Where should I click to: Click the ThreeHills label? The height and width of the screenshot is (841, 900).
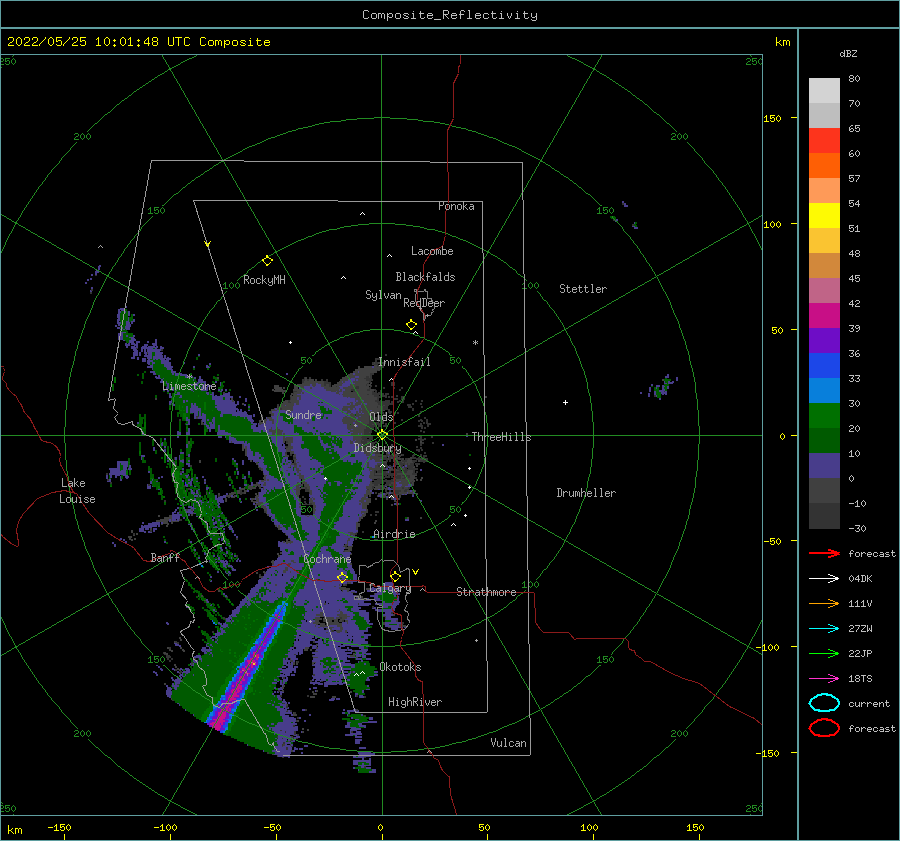[x=501, y=437]
